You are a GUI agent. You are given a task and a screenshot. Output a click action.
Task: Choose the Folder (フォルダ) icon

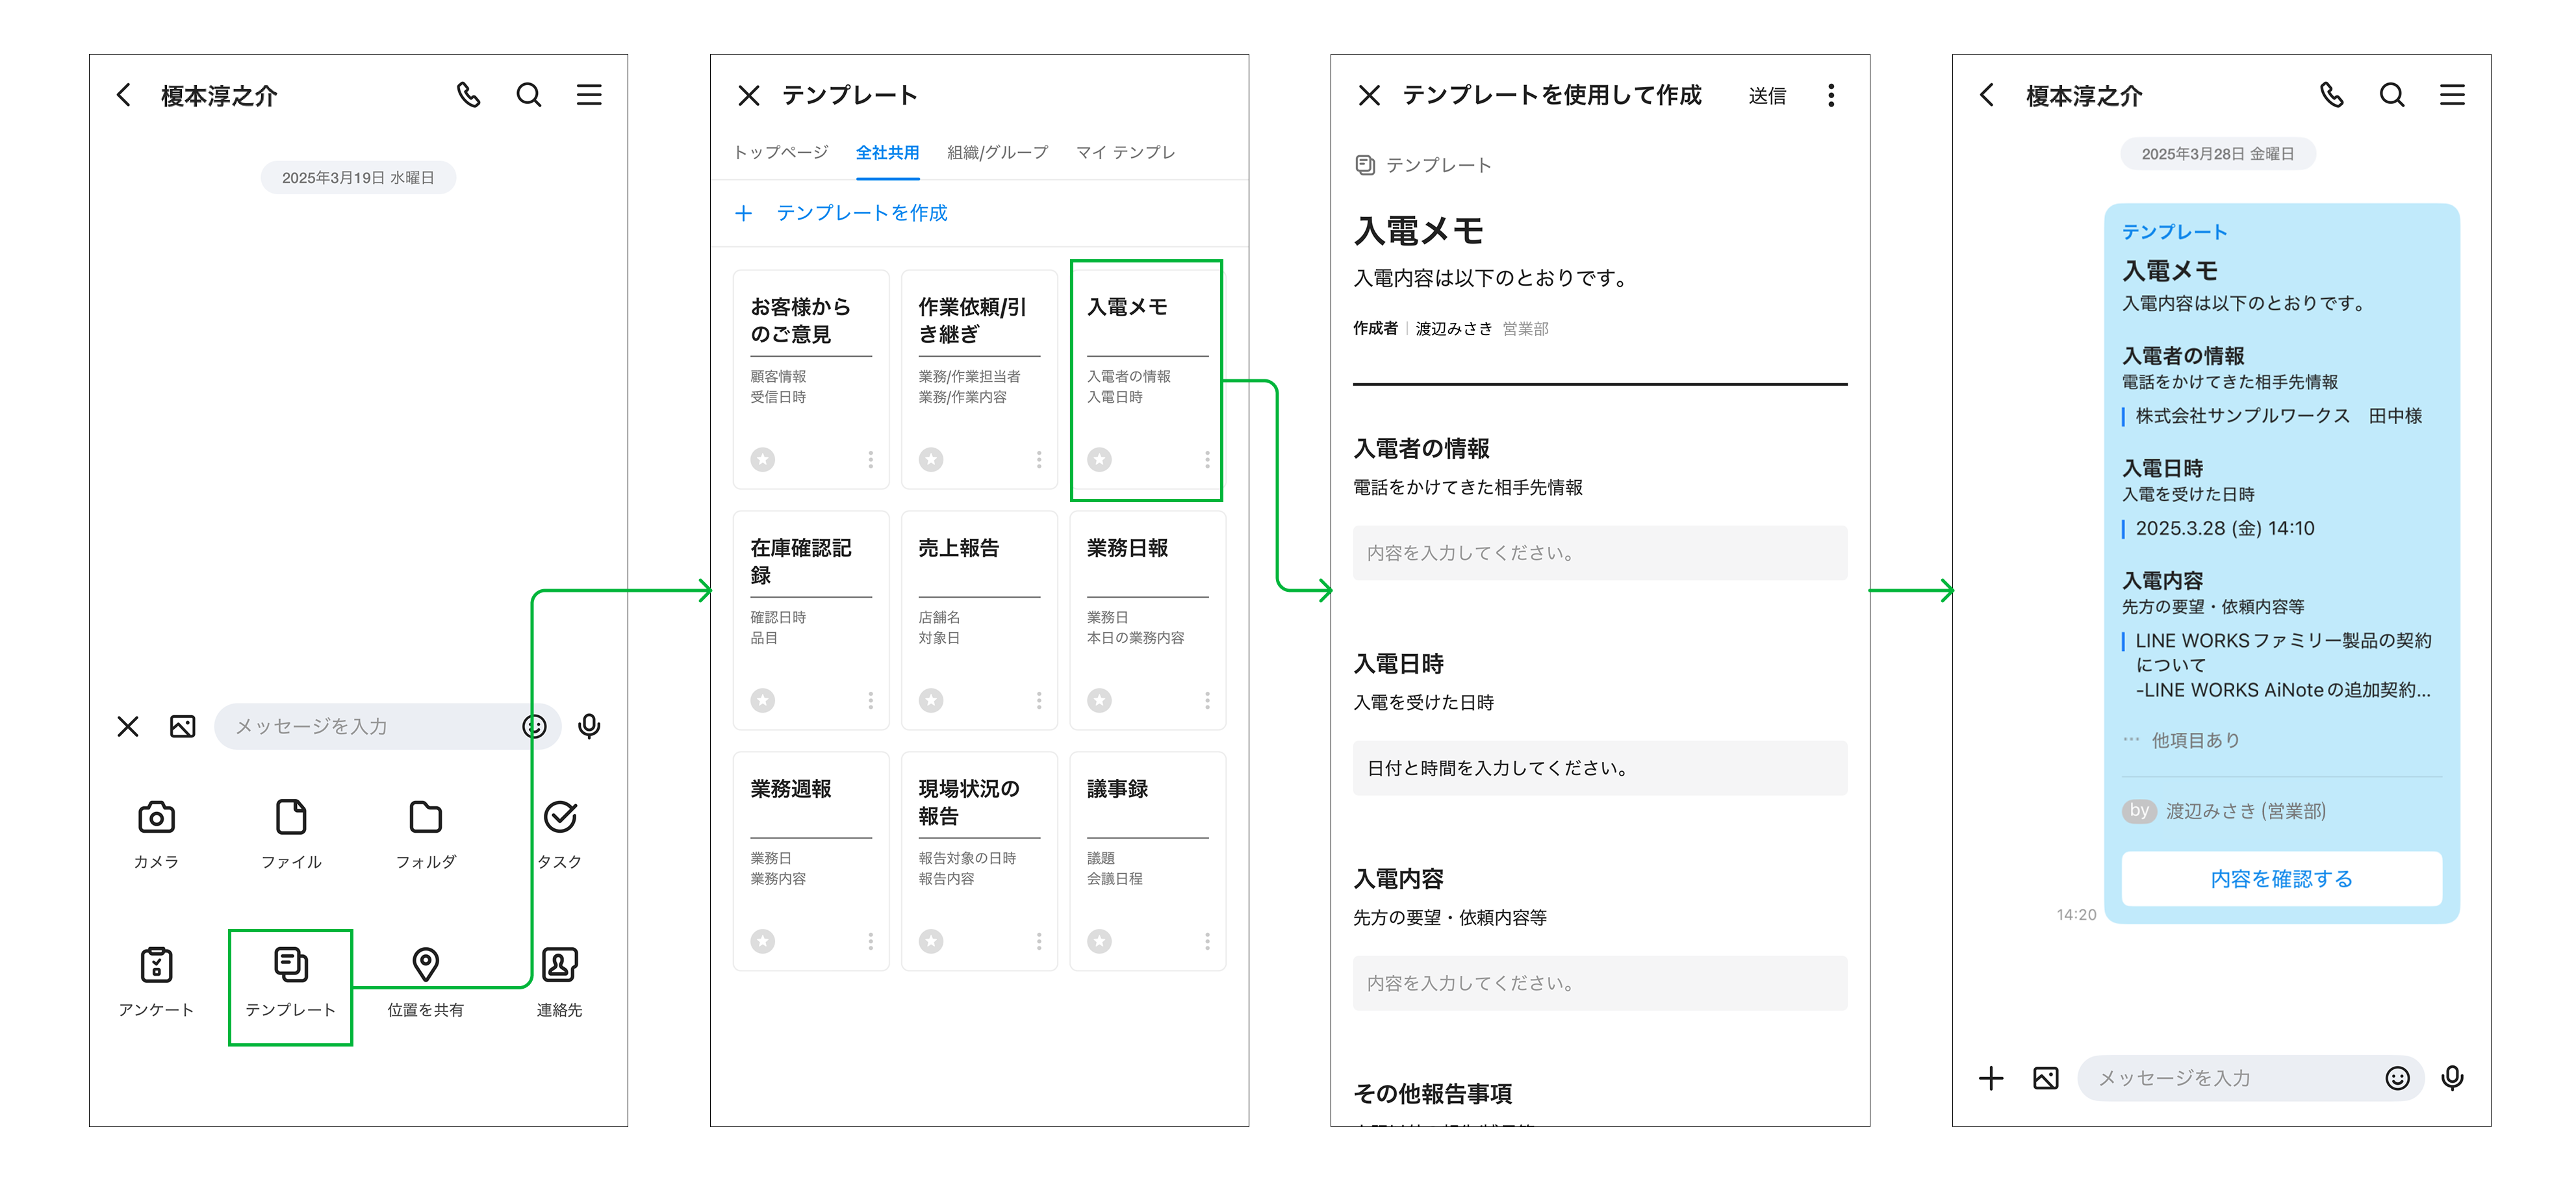[x=425, y=818]
